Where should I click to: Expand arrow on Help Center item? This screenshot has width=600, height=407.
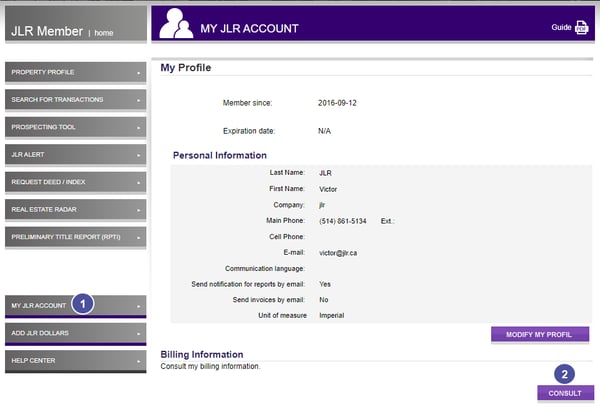pos(139,361)
